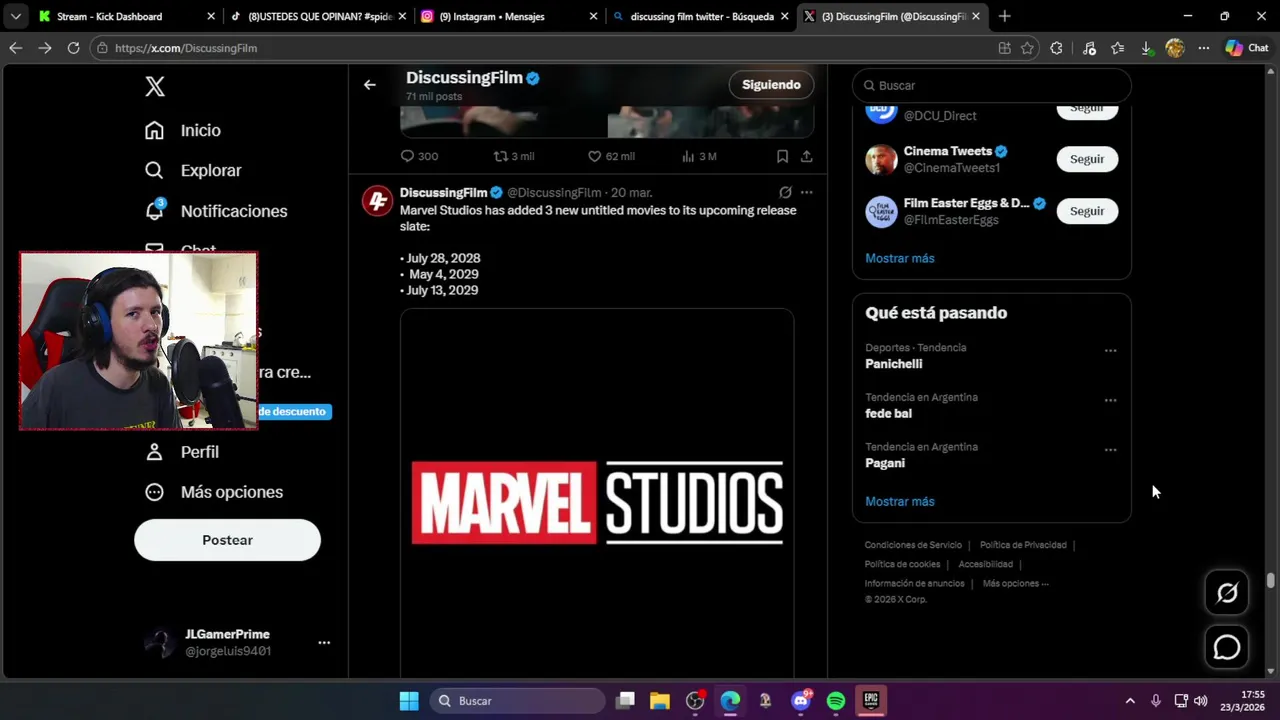This screenshot has height=720, width=1280.
Task: Open the Marvel Studios logo image
Action: (x=597, y=494)
